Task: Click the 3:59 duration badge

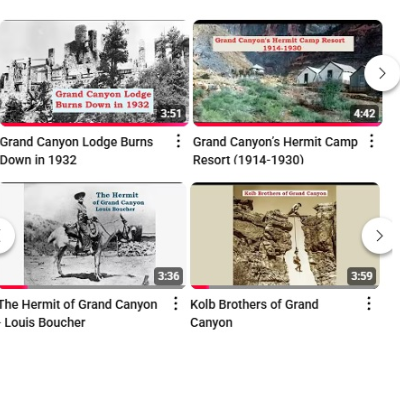Action: (x=362, y=276)
